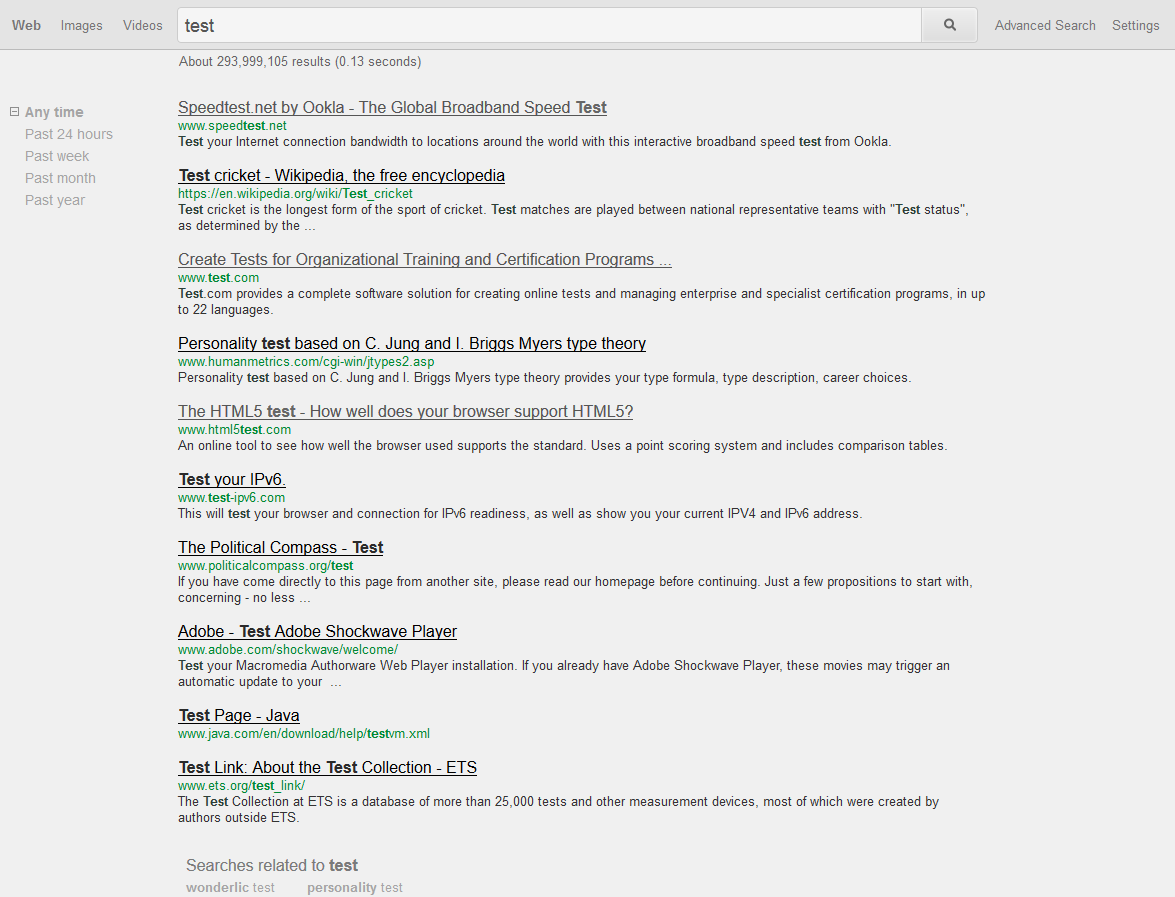Switch to the Videos tab

(142, 25)
